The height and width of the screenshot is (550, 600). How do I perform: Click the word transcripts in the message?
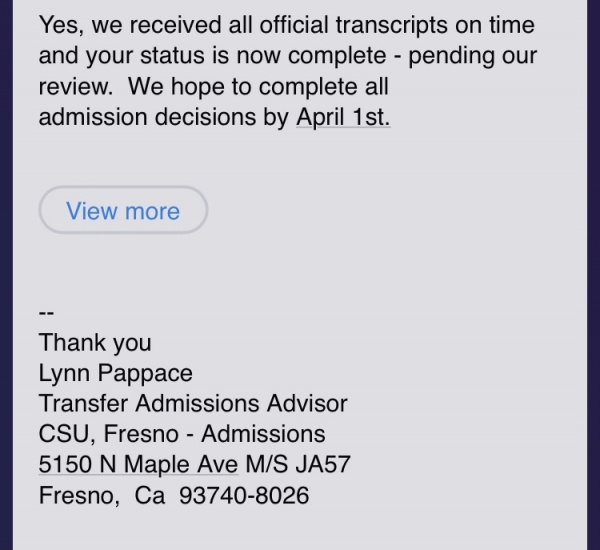click(x=391, y=25)
